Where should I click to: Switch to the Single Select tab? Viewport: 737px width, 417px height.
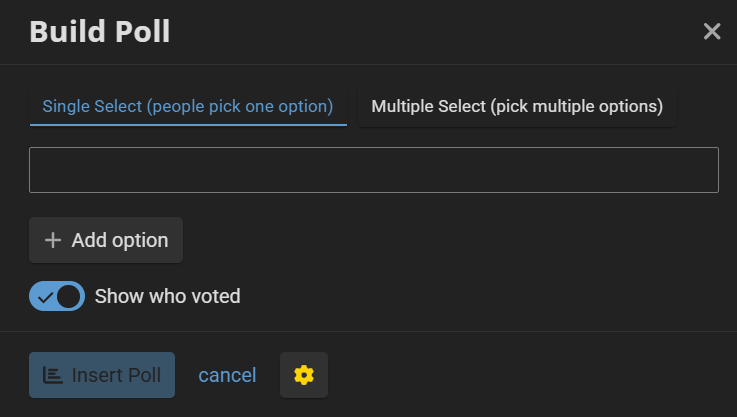pos(188,107)
